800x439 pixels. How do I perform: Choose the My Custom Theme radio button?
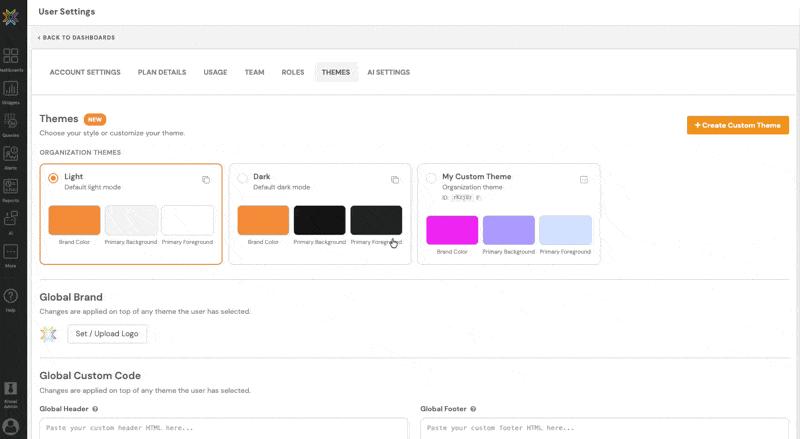click(431, 179)
